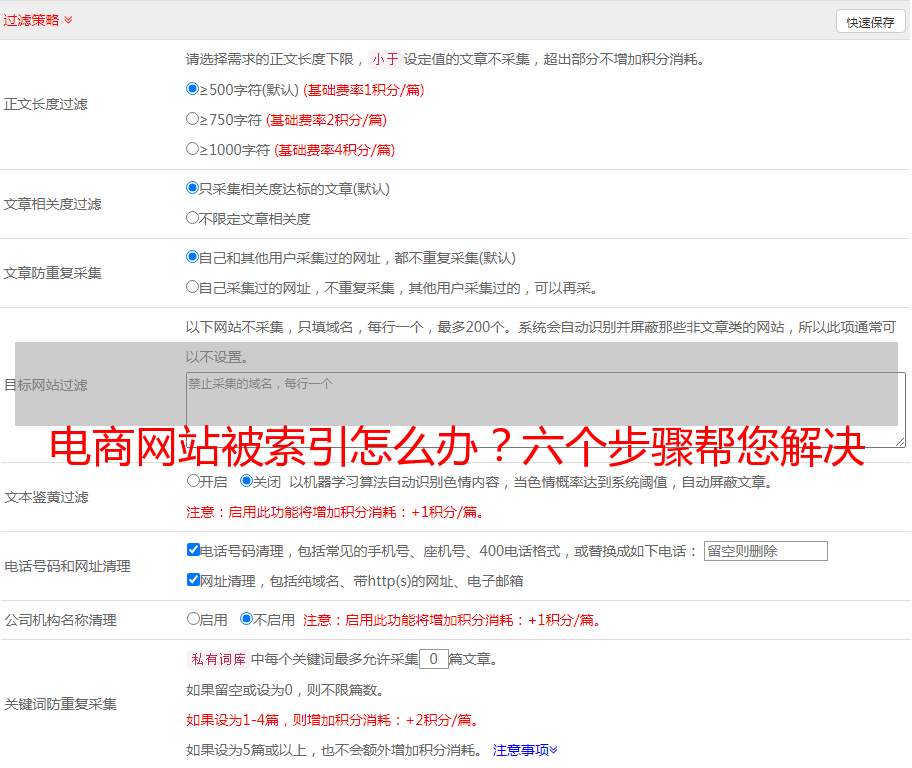Click the 留空则删除 replacement phone field

765,551
